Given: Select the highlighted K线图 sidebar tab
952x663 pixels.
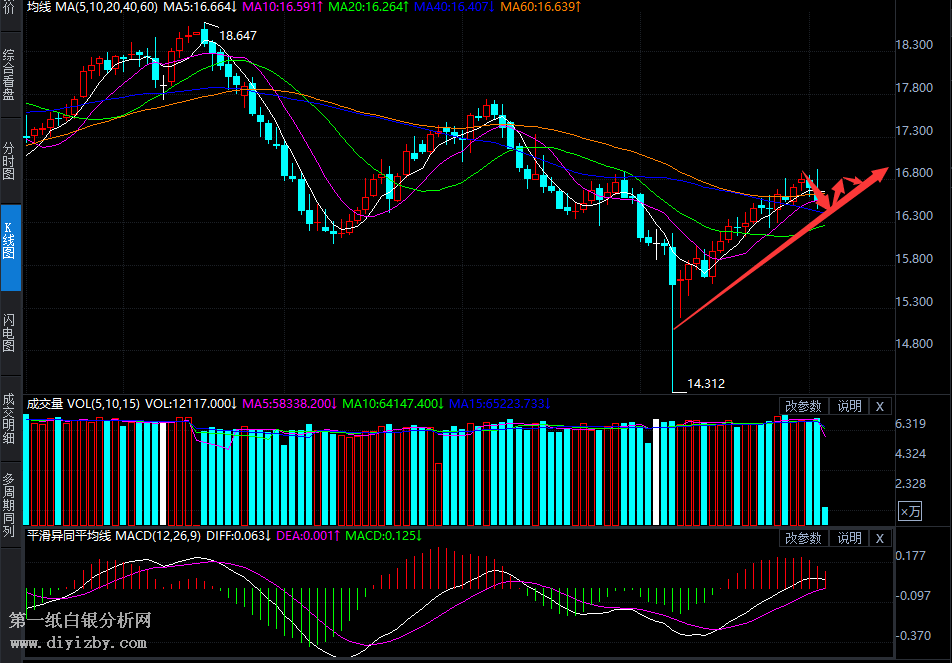Looking at the screenshot, I should (10, 247).
